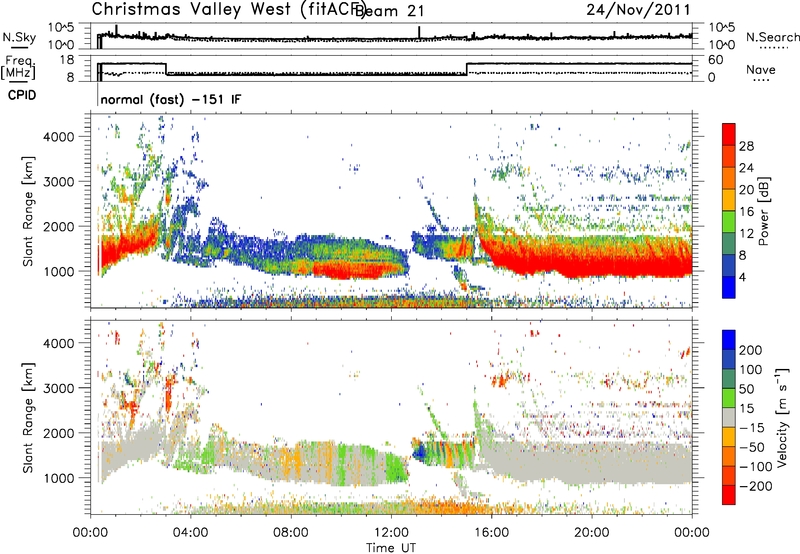
Task: Select the '2000' tick on the velocity panel
Action: [58, 433]
